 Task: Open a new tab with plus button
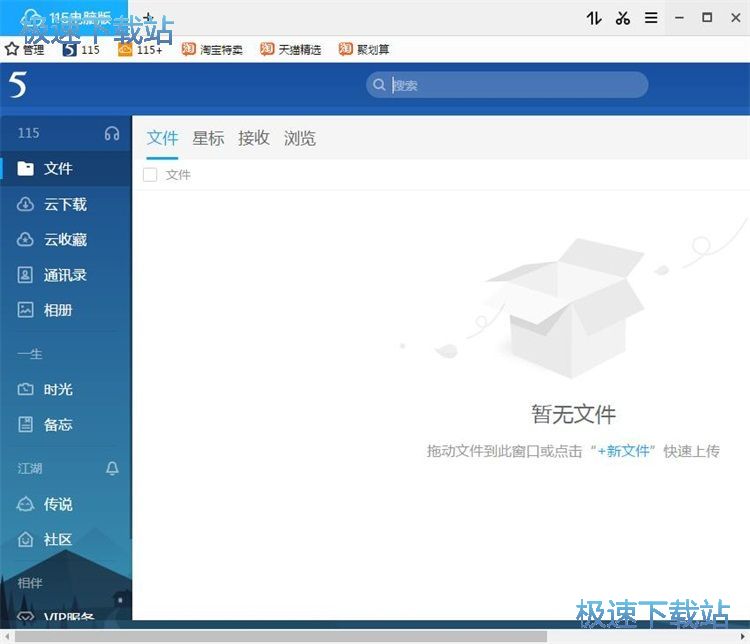pos(148,18)
